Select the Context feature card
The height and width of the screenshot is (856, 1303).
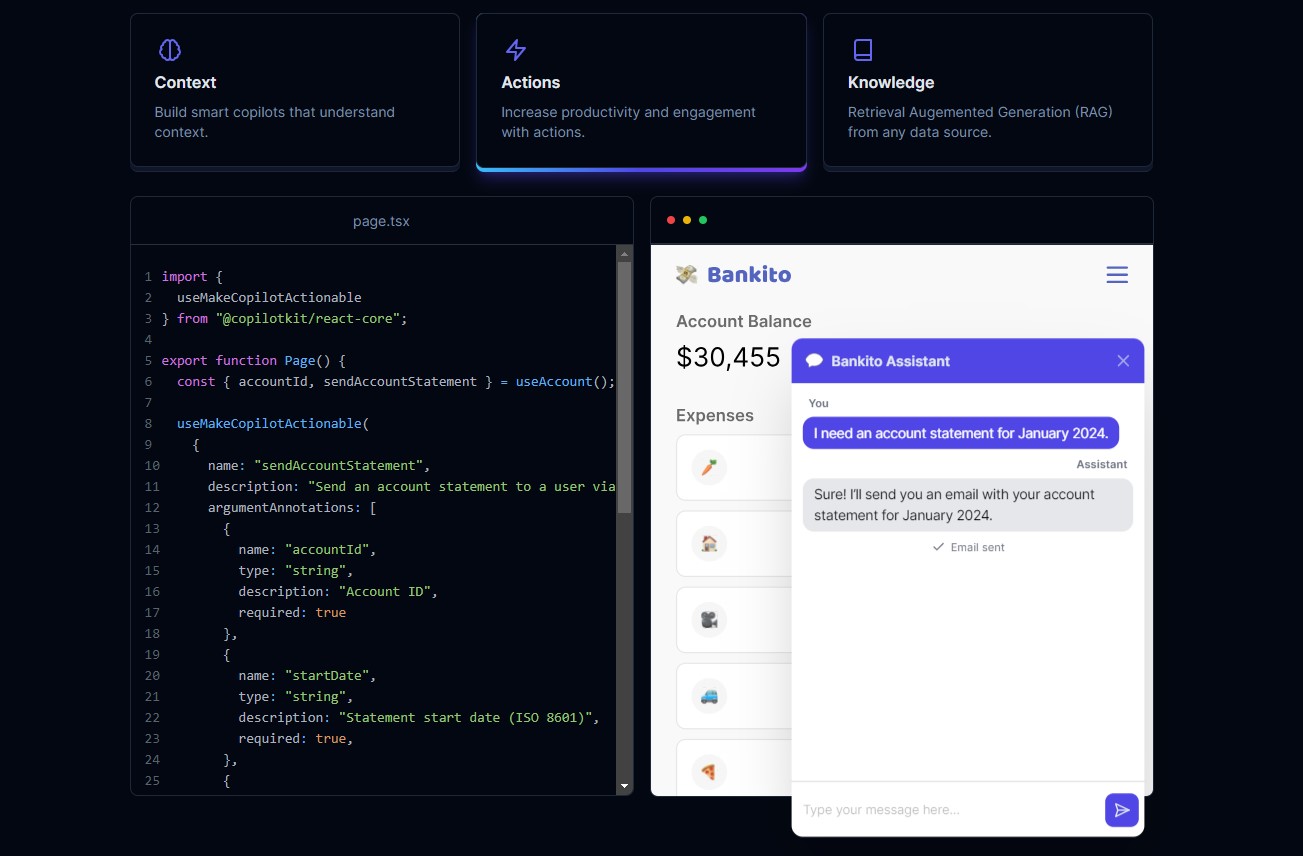tap(295, 90)
